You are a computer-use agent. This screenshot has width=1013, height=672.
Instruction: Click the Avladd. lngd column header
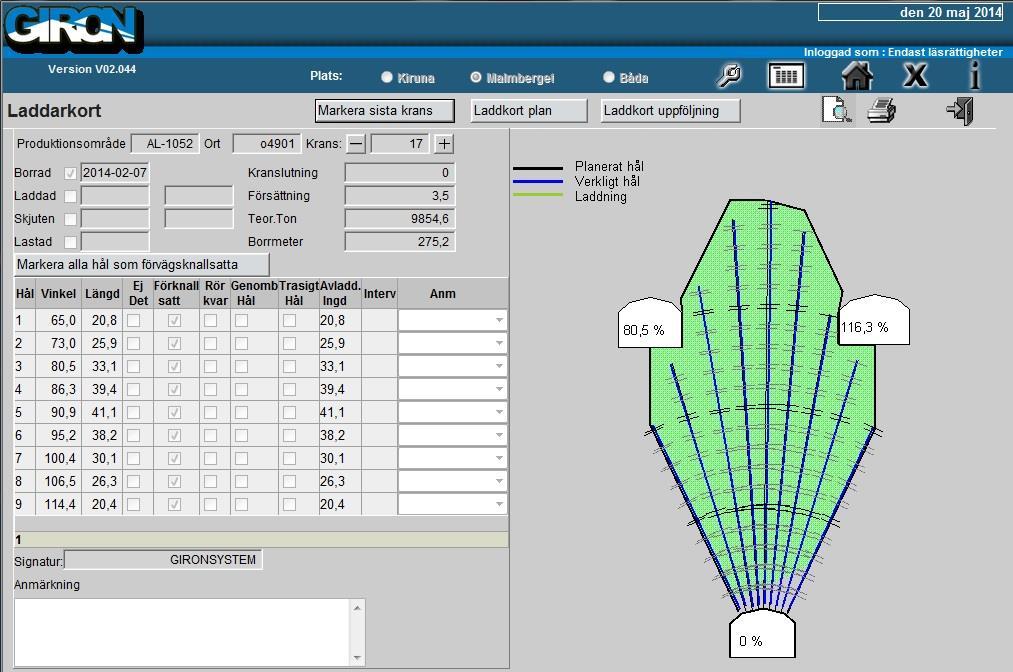coord(340,294)
